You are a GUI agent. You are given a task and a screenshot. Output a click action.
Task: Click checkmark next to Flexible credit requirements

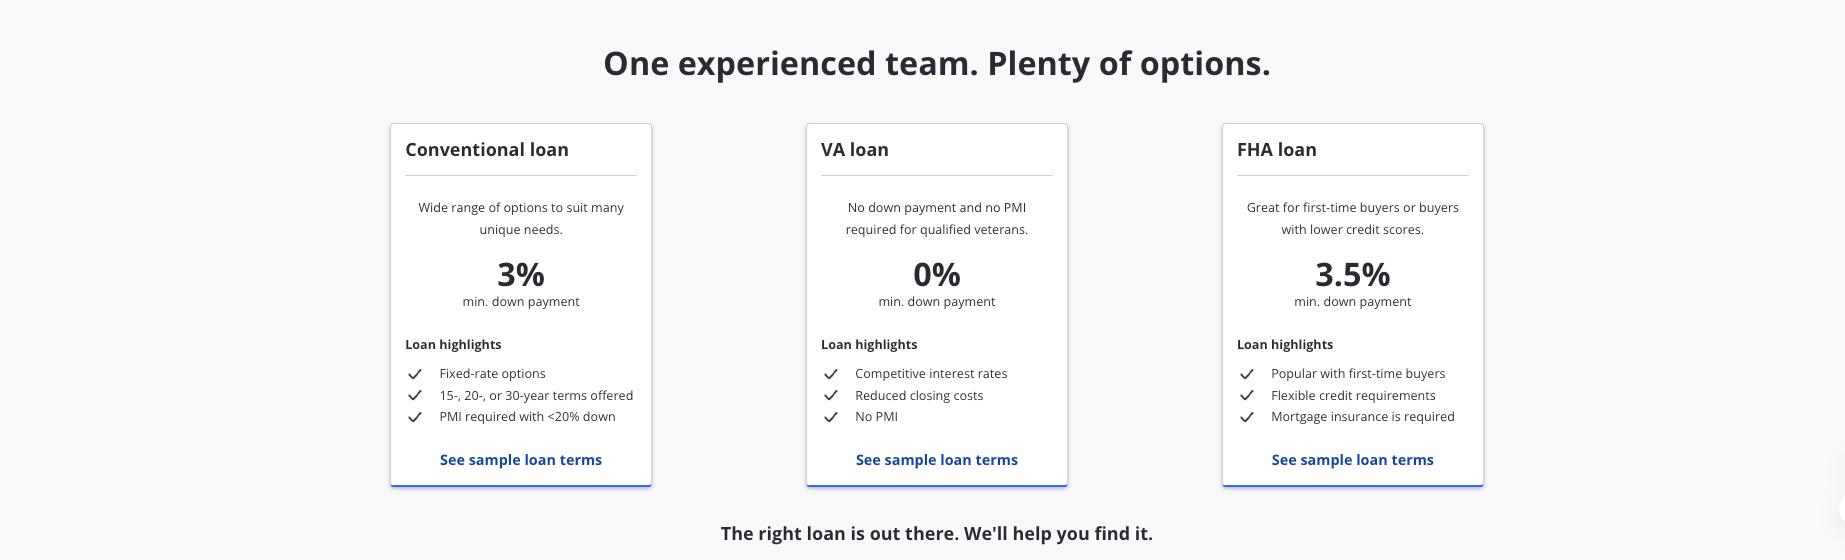coord(1247,396)
